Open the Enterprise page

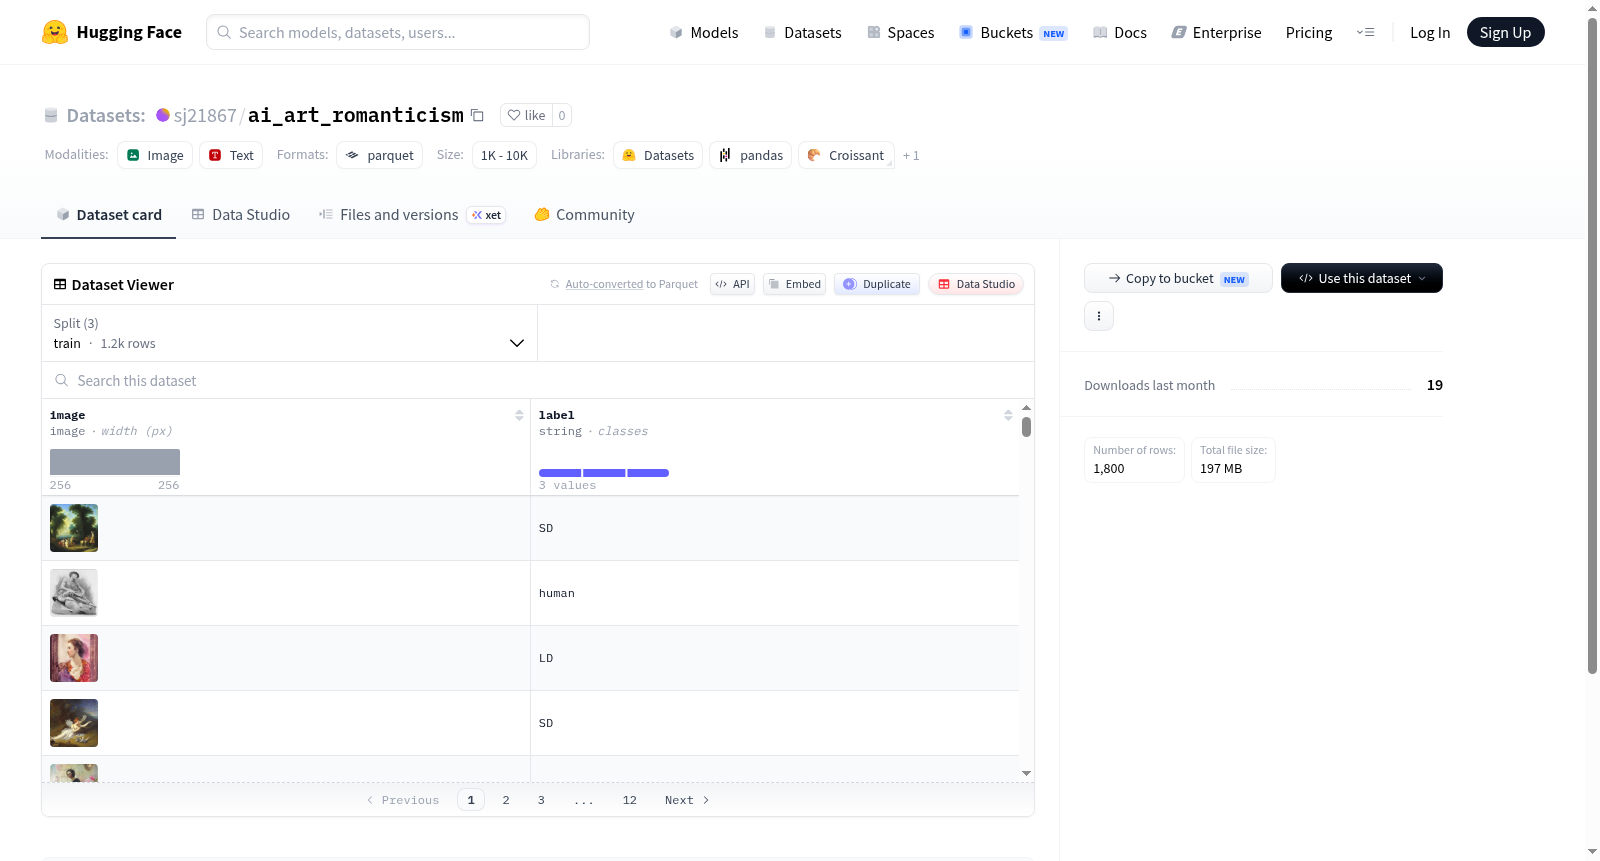[1216, 32]
